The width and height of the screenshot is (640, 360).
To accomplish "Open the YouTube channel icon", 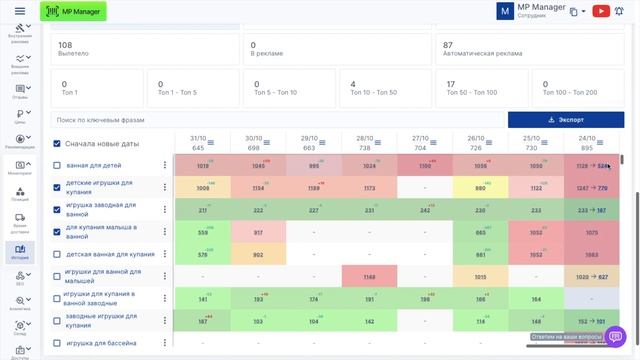I will point(601,11).
